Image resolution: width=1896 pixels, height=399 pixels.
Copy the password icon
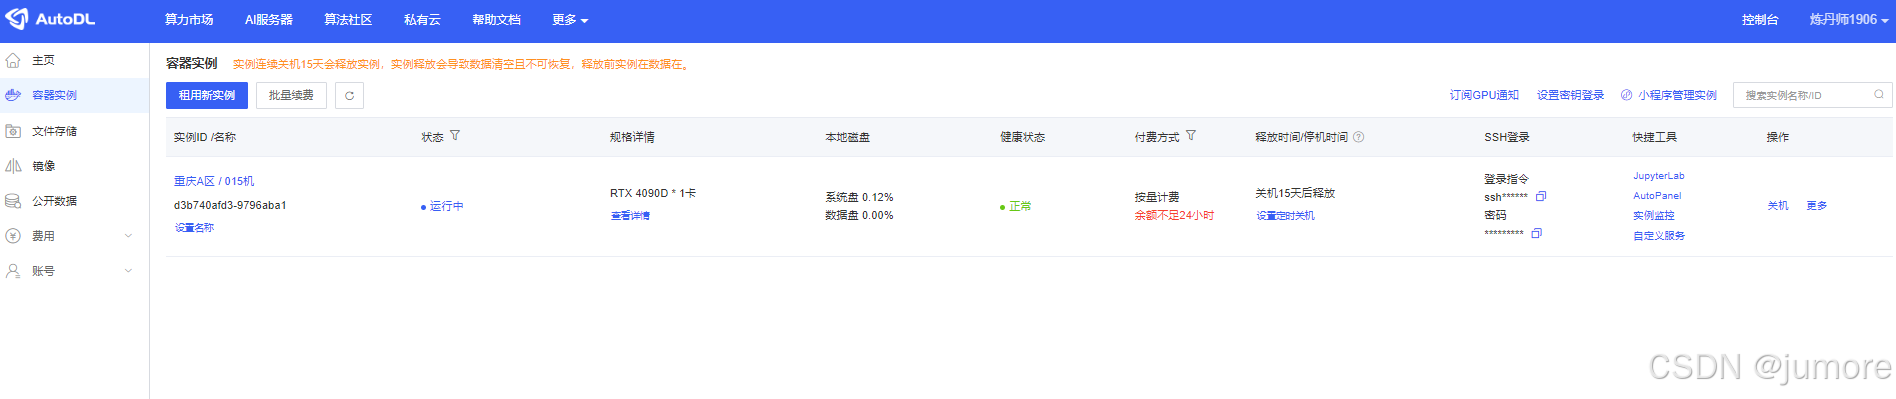tap(1537, 233)
